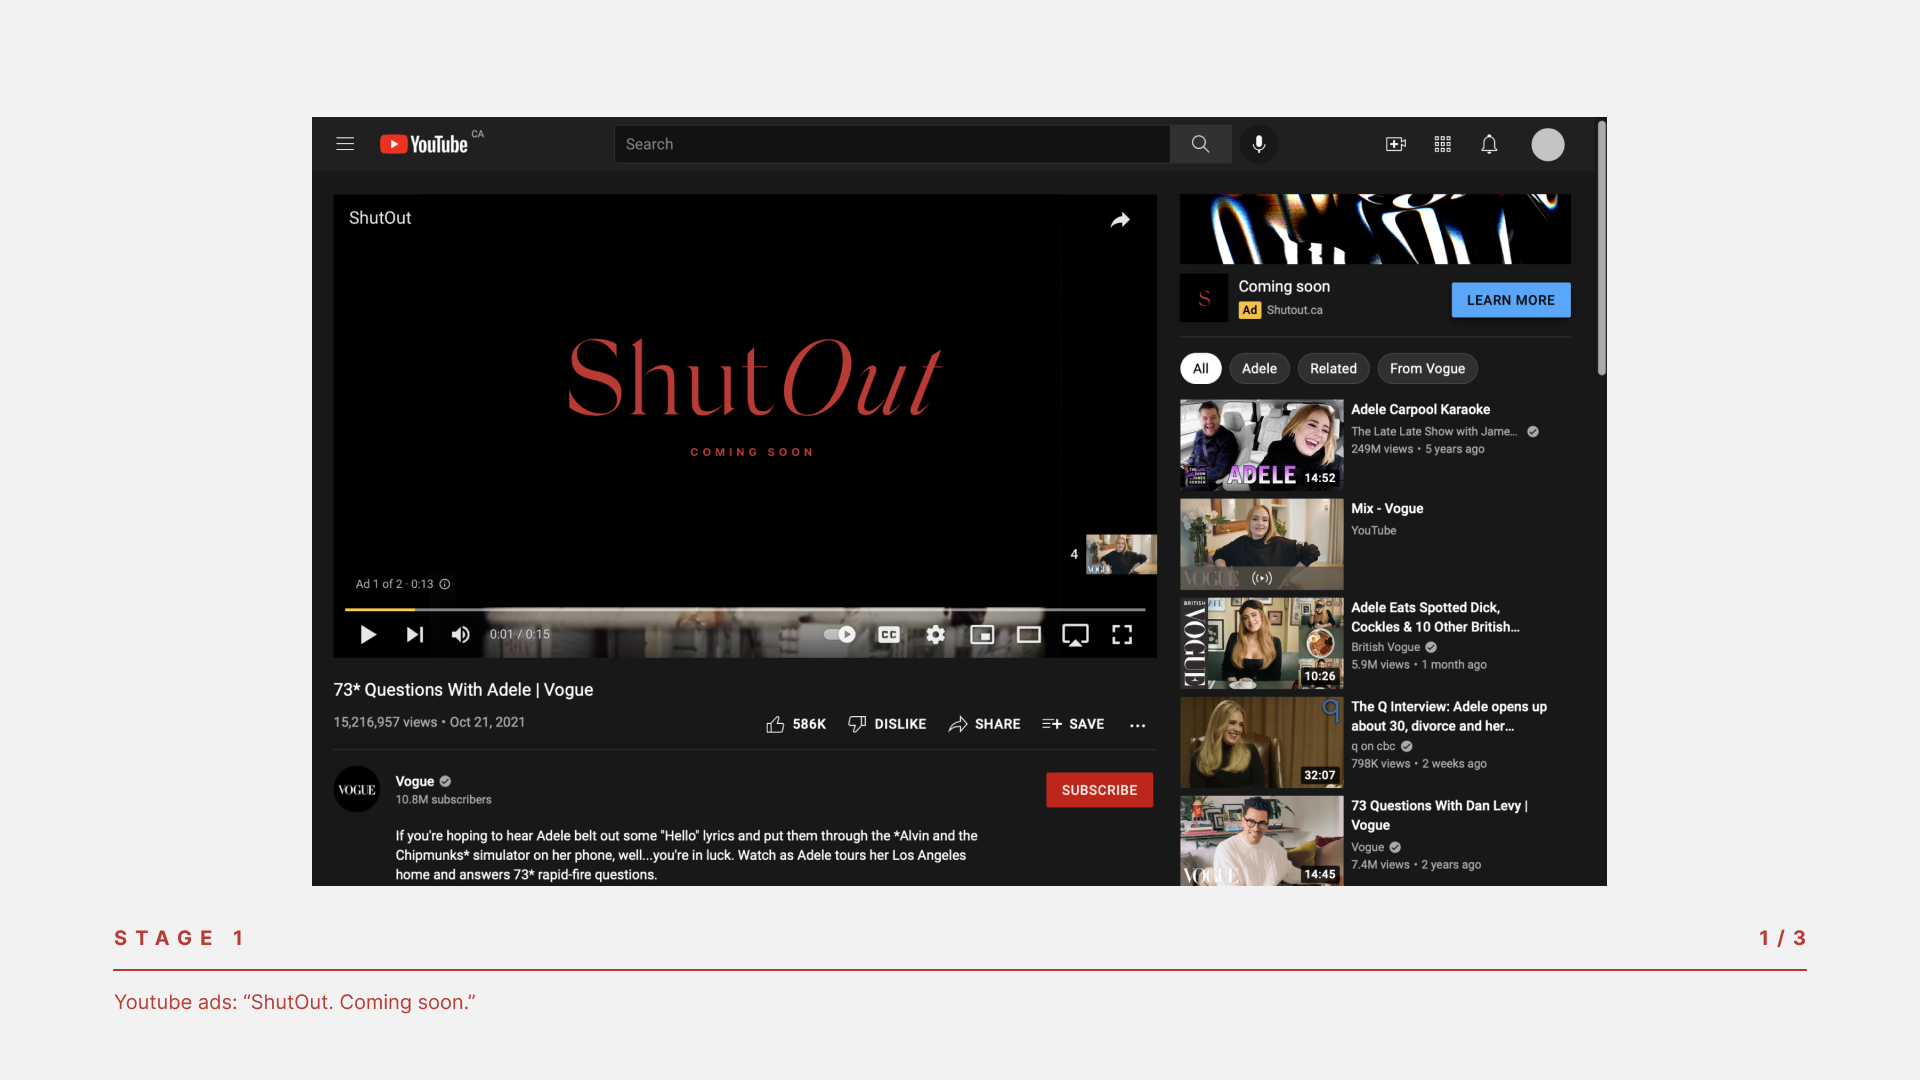Image resolution: width=1920 pixels, height=1080 pixels.
Task: Open notifications bell
Action: click(1489, 144)
